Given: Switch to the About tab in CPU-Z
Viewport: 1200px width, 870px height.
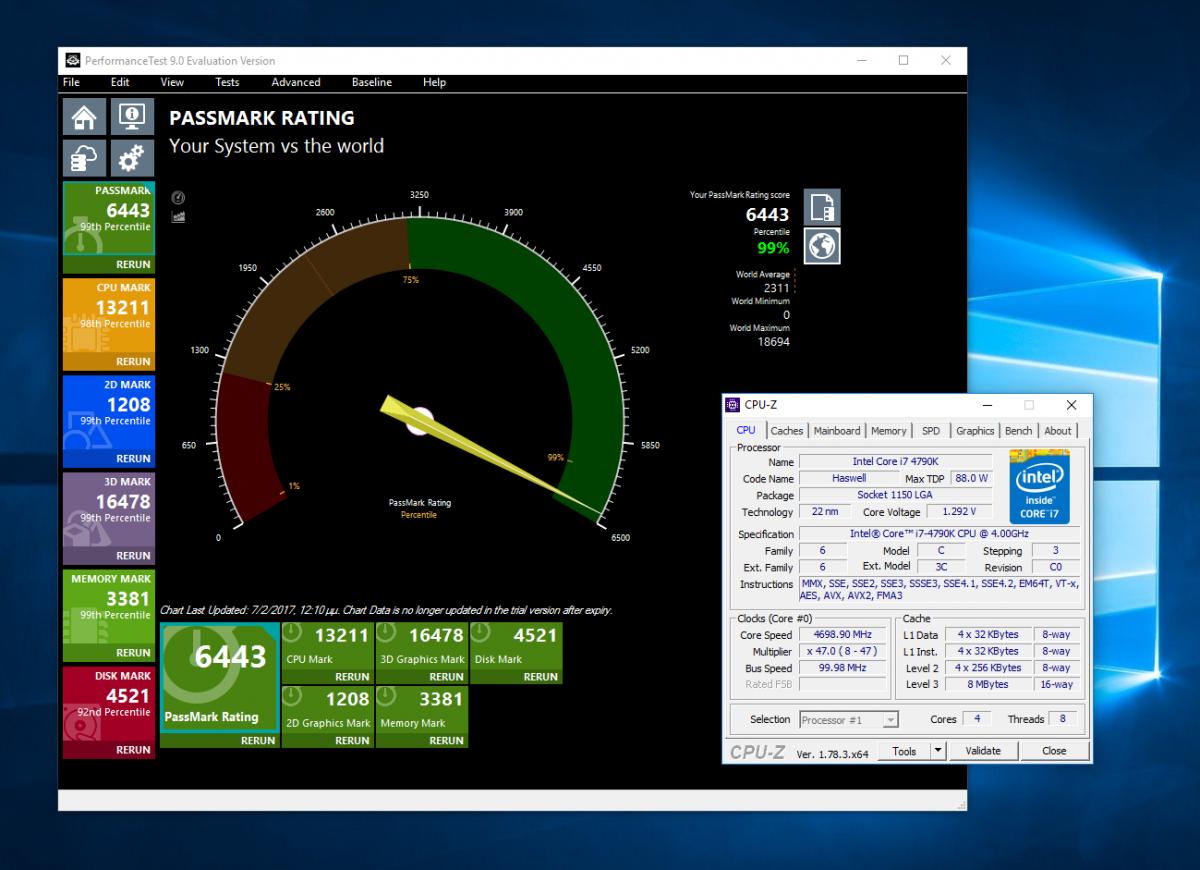Looking at the screenshot, I should pos(1058,431).
